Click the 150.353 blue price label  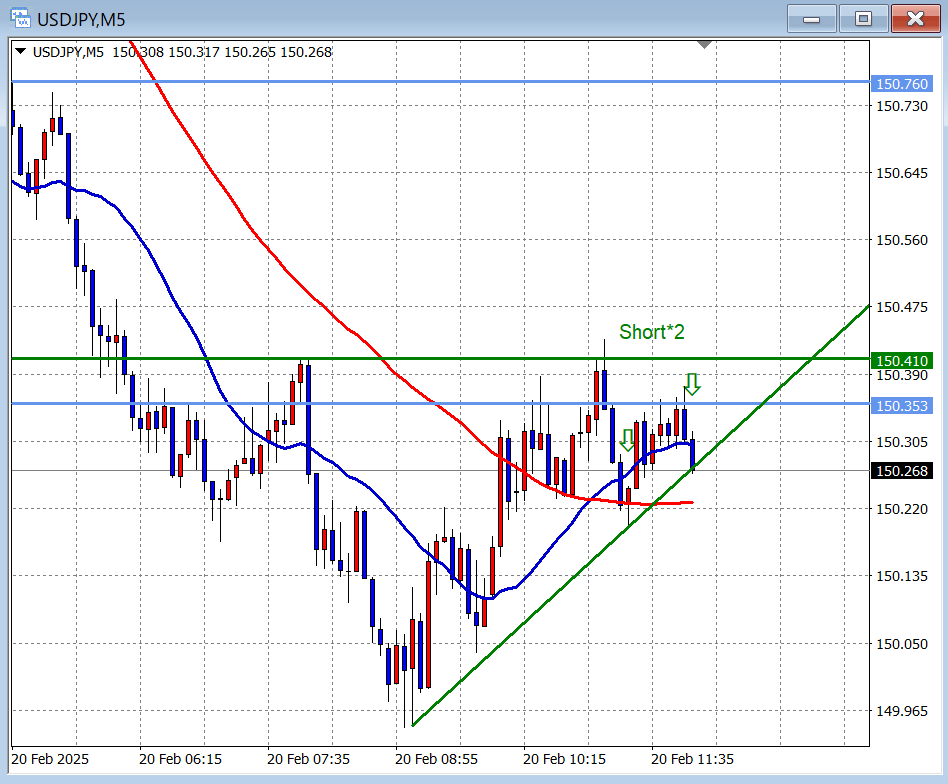click(x=901, y=405)
